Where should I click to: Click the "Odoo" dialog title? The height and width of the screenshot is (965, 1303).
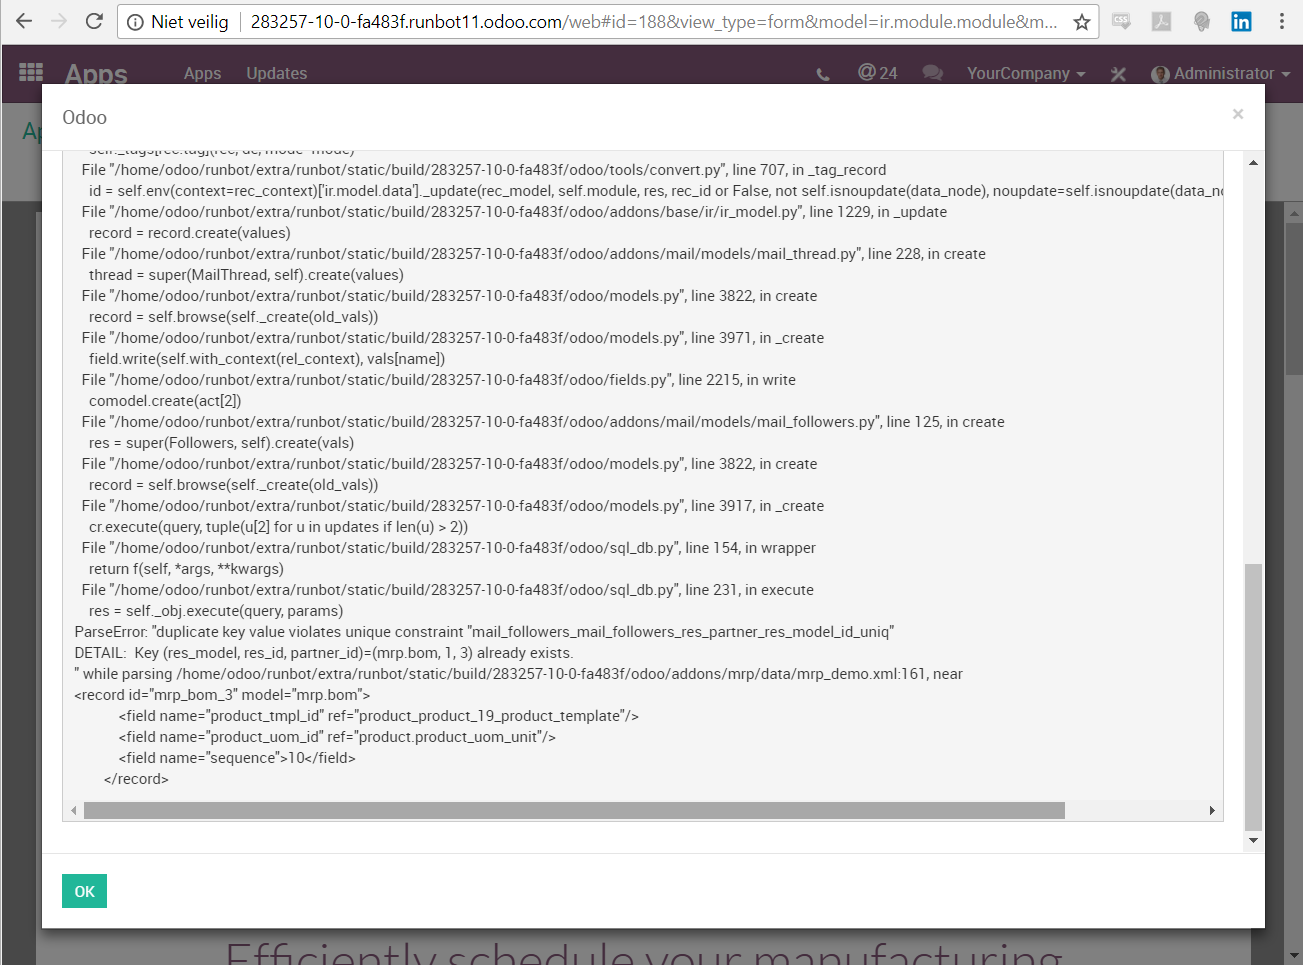84,117
